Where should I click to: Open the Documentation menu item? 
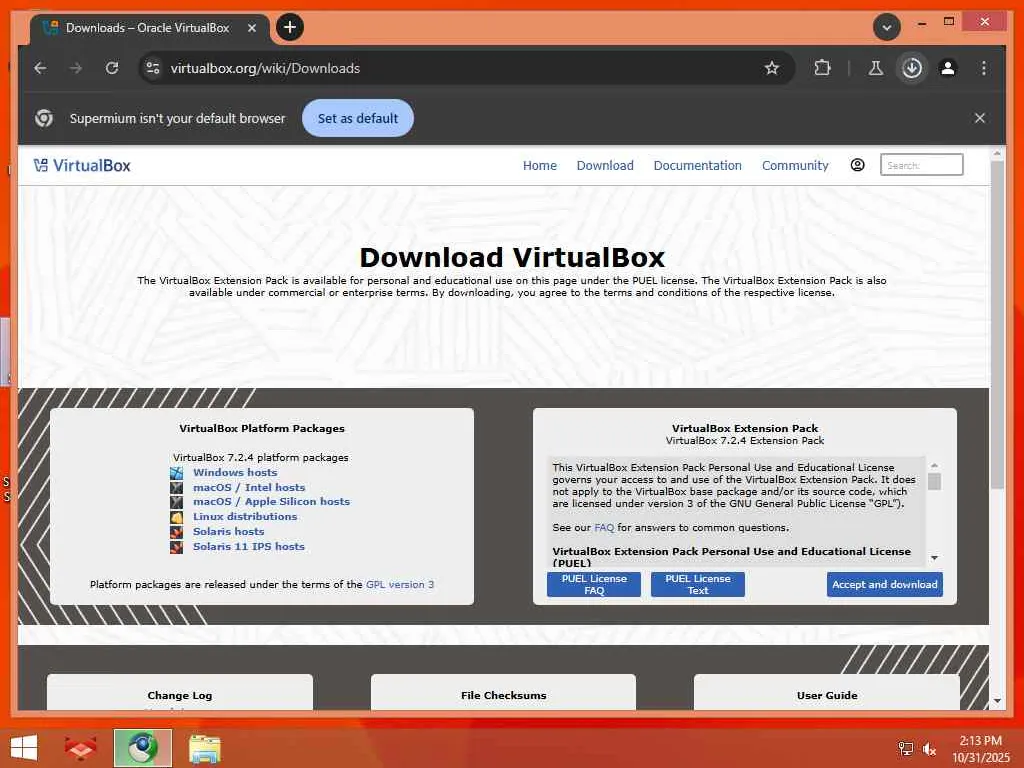point(697,166)
